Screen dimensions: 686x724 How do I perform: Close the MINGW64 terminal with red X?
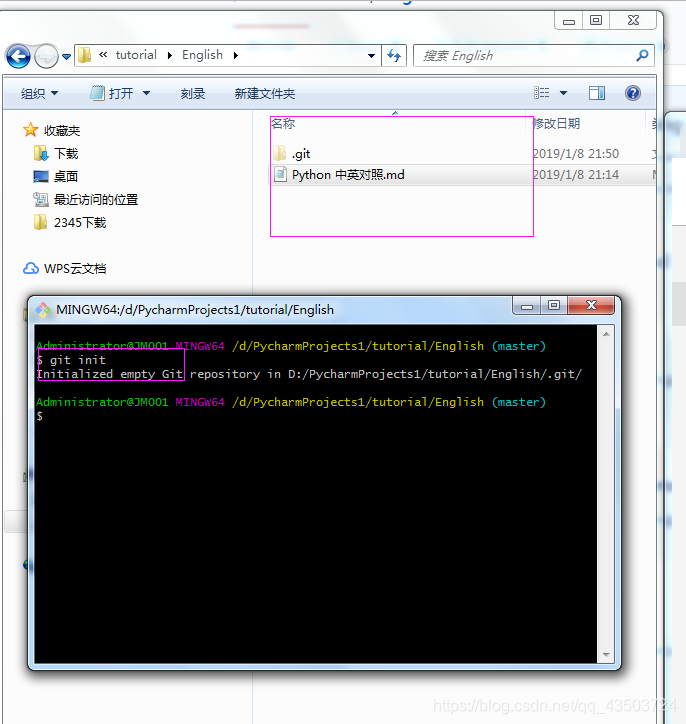pyautogui.click(x=591, y=306)
